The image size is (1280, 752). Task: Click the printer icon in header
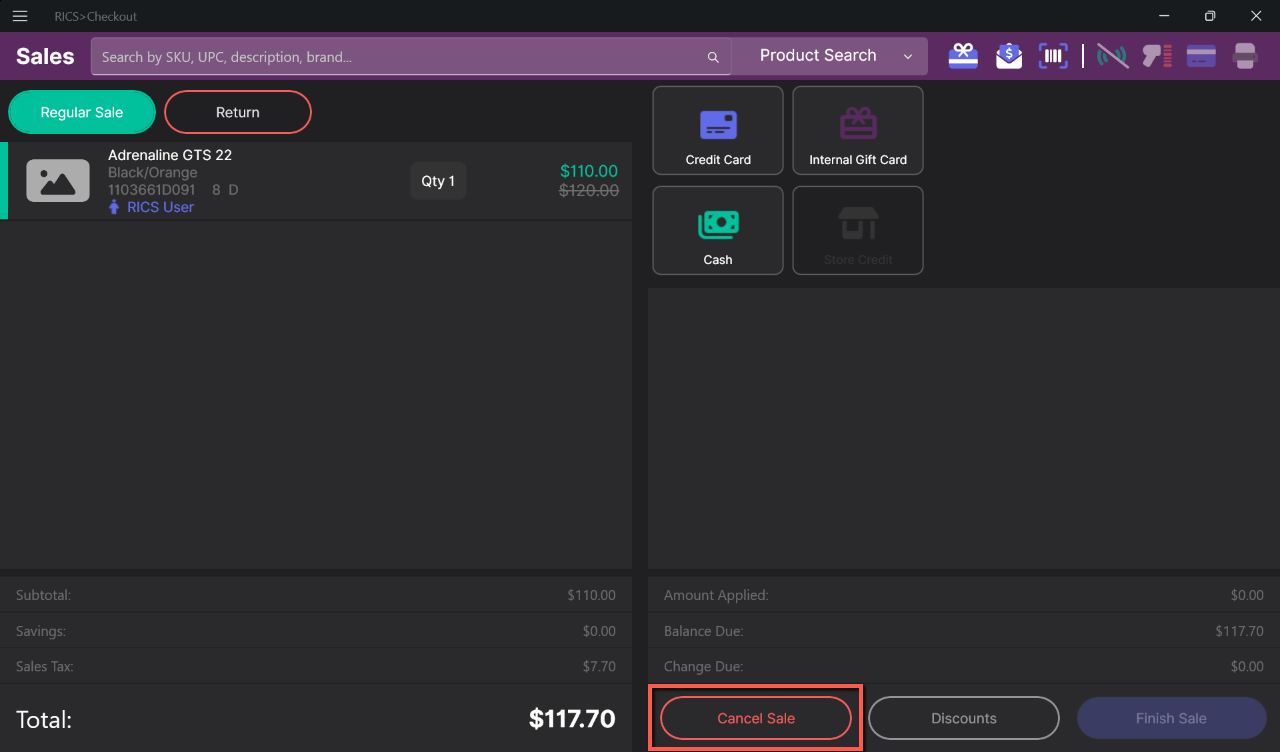point(1245,56)
